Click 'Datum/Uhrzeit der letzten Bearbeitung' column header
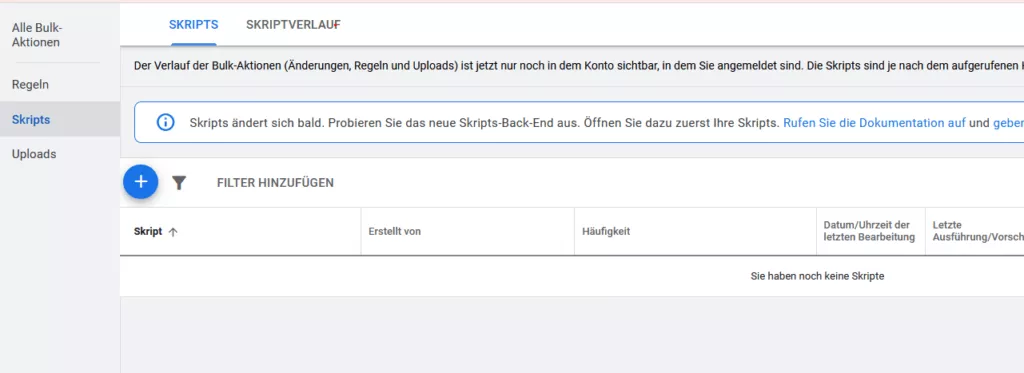 point(869,231)
